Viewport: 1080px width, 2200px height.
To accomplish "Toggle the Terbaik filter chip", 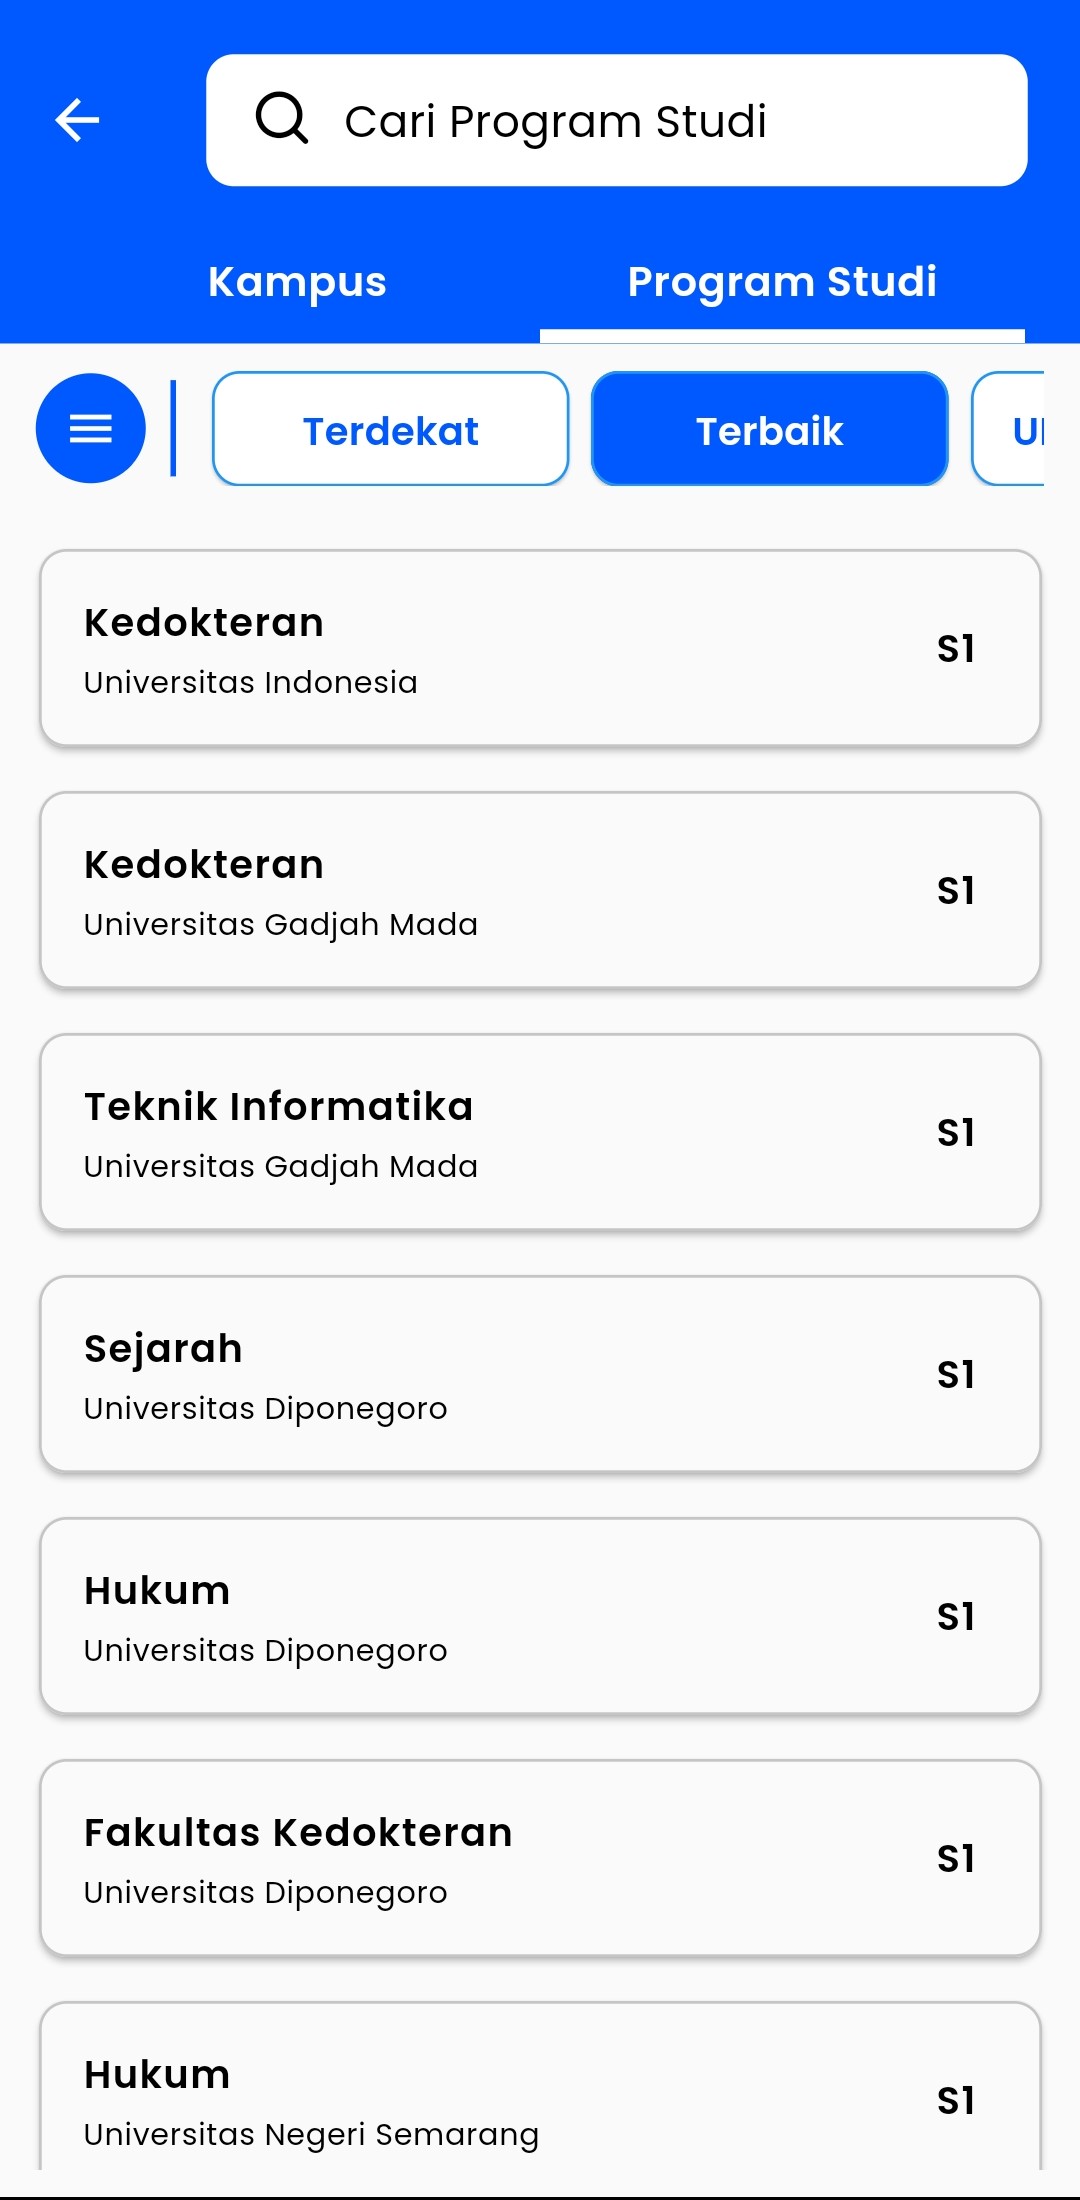I will [769, 430].
